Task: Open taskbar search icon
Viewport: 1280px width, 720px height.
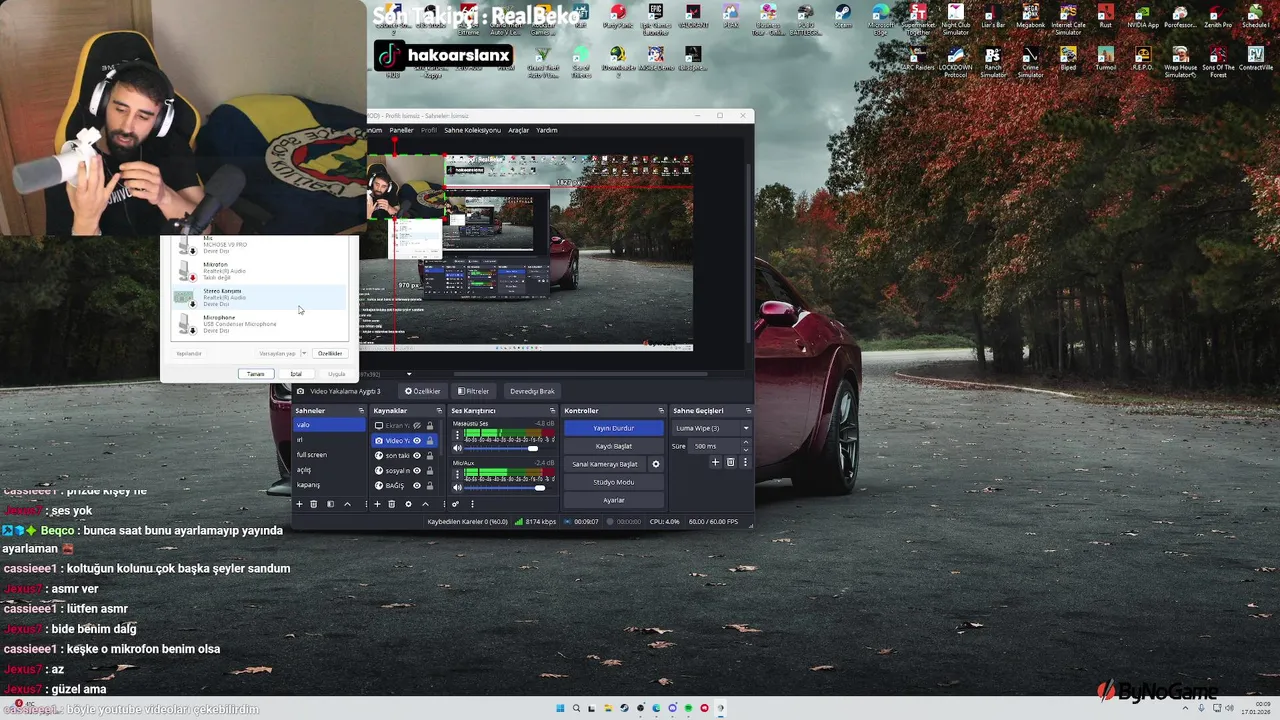Action: 576,708
